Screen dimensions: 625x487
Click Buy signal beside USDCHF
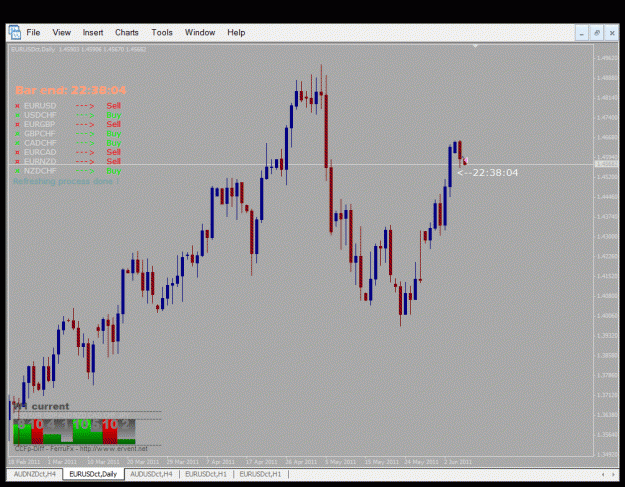(114, 115)
